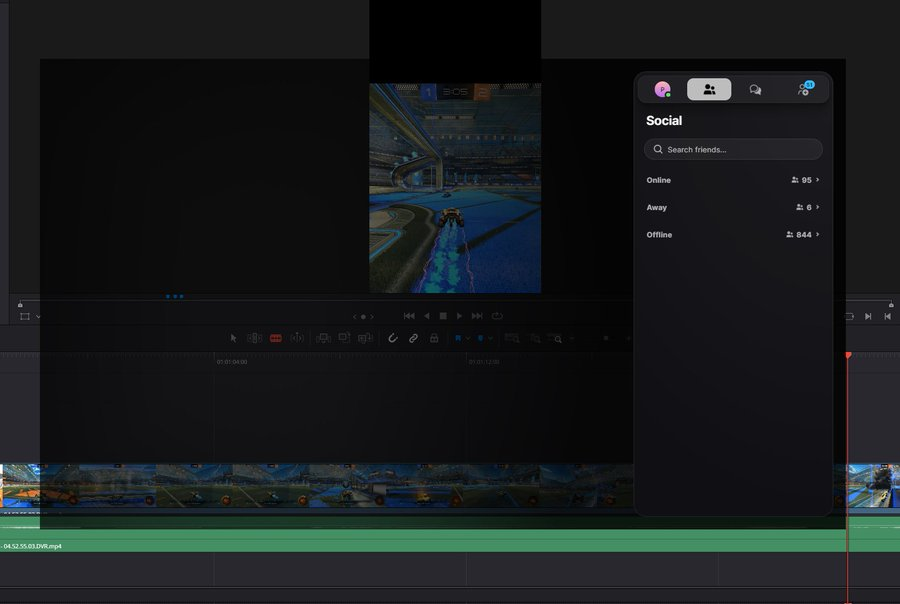Click the red timeline playhead marker
This screenshot has width=900, height=604.
[x=848, y=355]
